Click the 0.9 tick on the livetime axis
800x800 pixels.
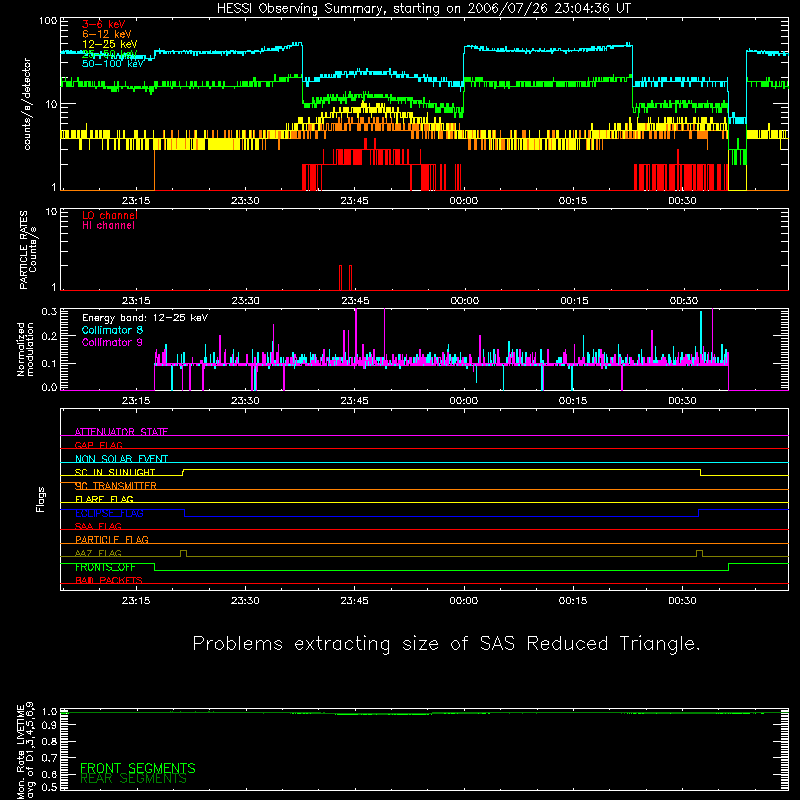(49, 726)
